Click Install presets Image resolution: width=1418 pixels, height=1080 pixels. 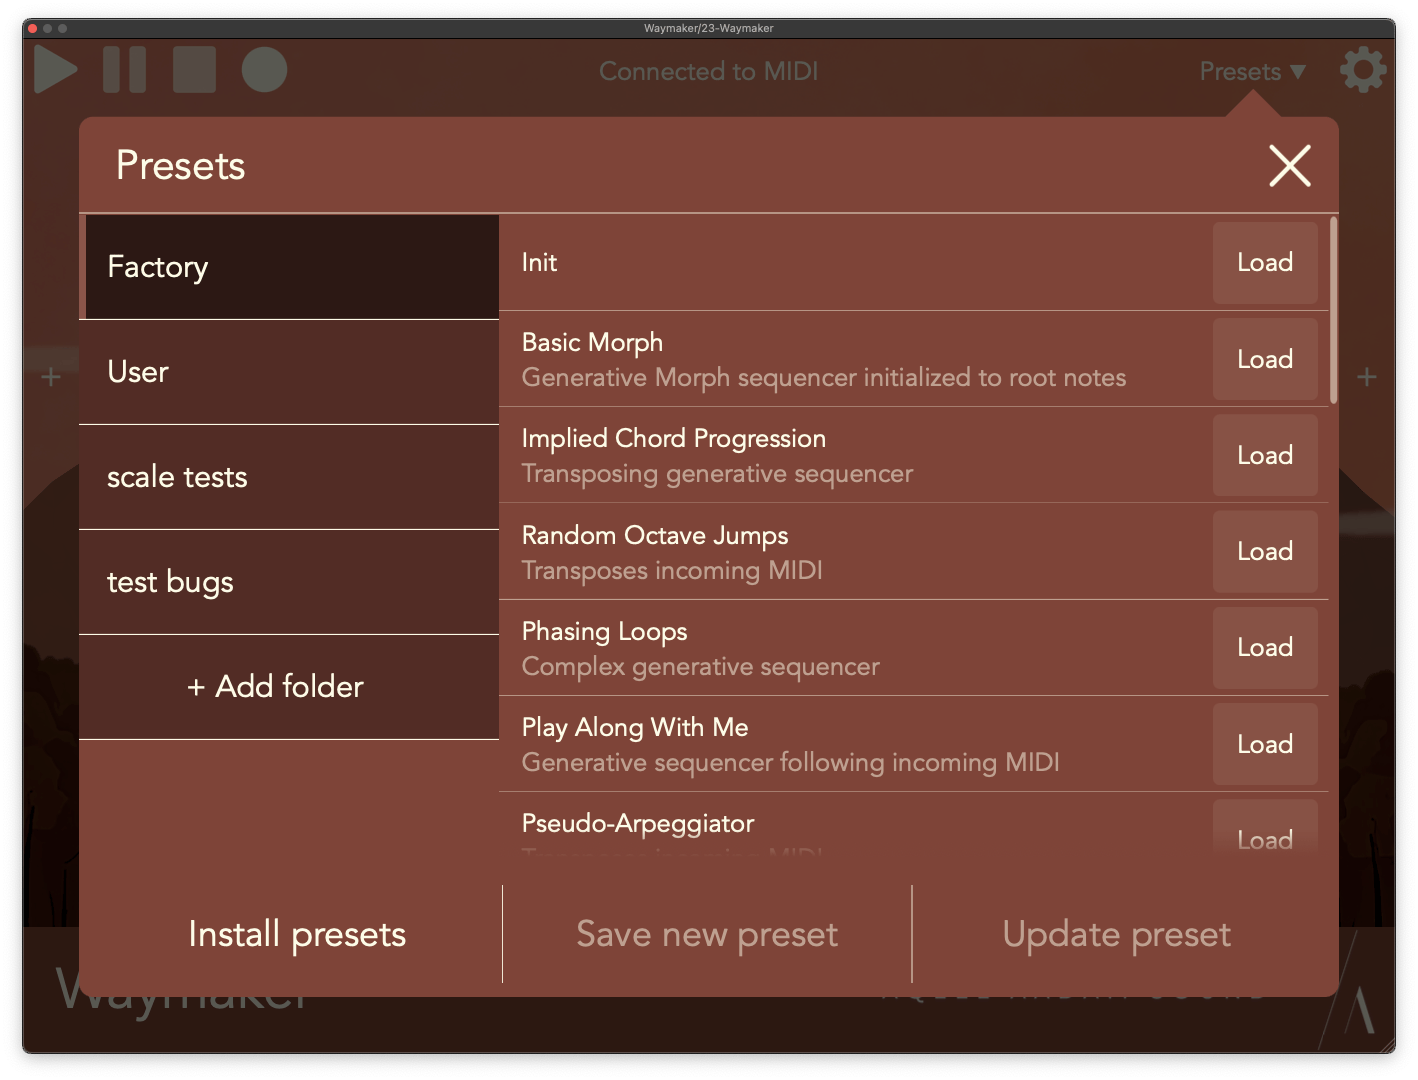295,934
